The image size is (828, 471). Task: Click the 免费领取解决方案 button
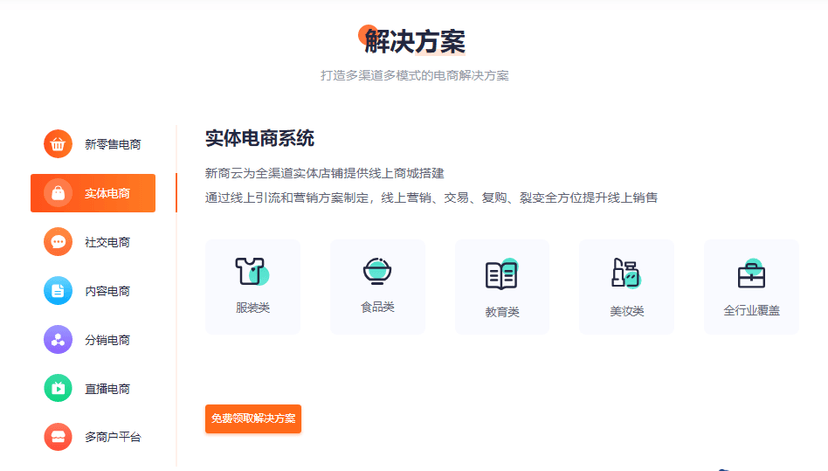[253, 419]
